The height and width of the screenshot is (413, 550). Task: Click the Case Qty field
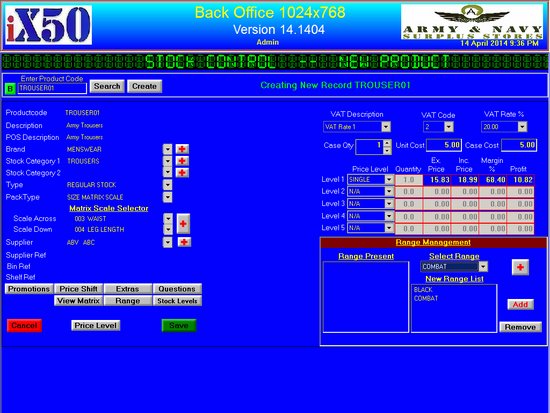click(x=369, y=147)
